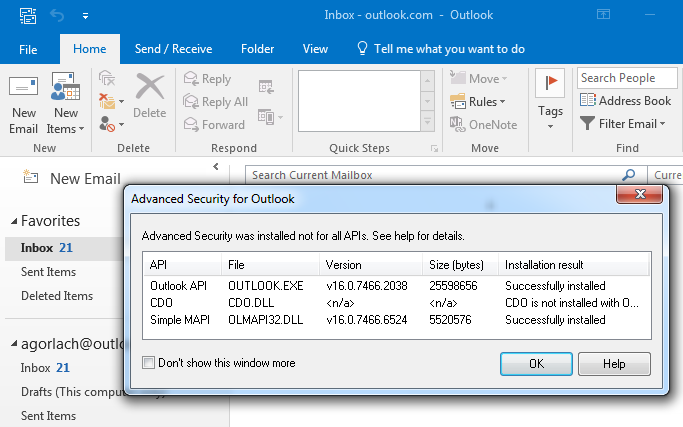The image size is (683, 427).
Task: Click the Meeting reply icon
Action: [266, 87]
